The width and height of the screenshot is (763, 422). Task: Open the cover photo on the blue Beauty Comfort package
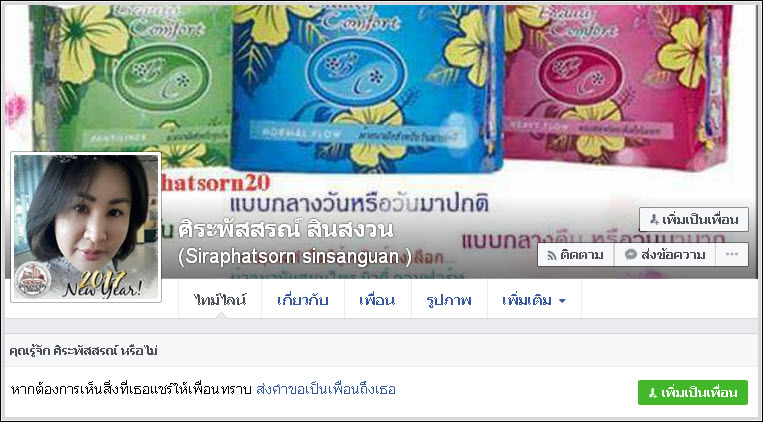click(x=367, y=88)
